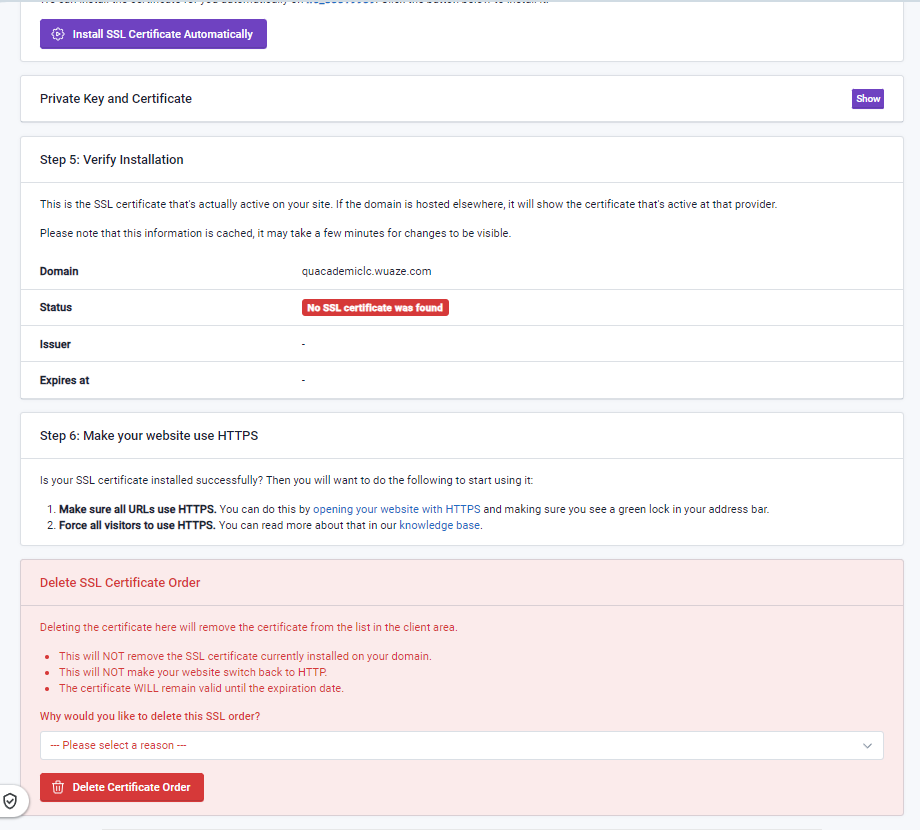The height and width of the screenshot is (830, 920).
Task: Follow the 'opening your website with HTTPS' link
Action: [396, 509]
